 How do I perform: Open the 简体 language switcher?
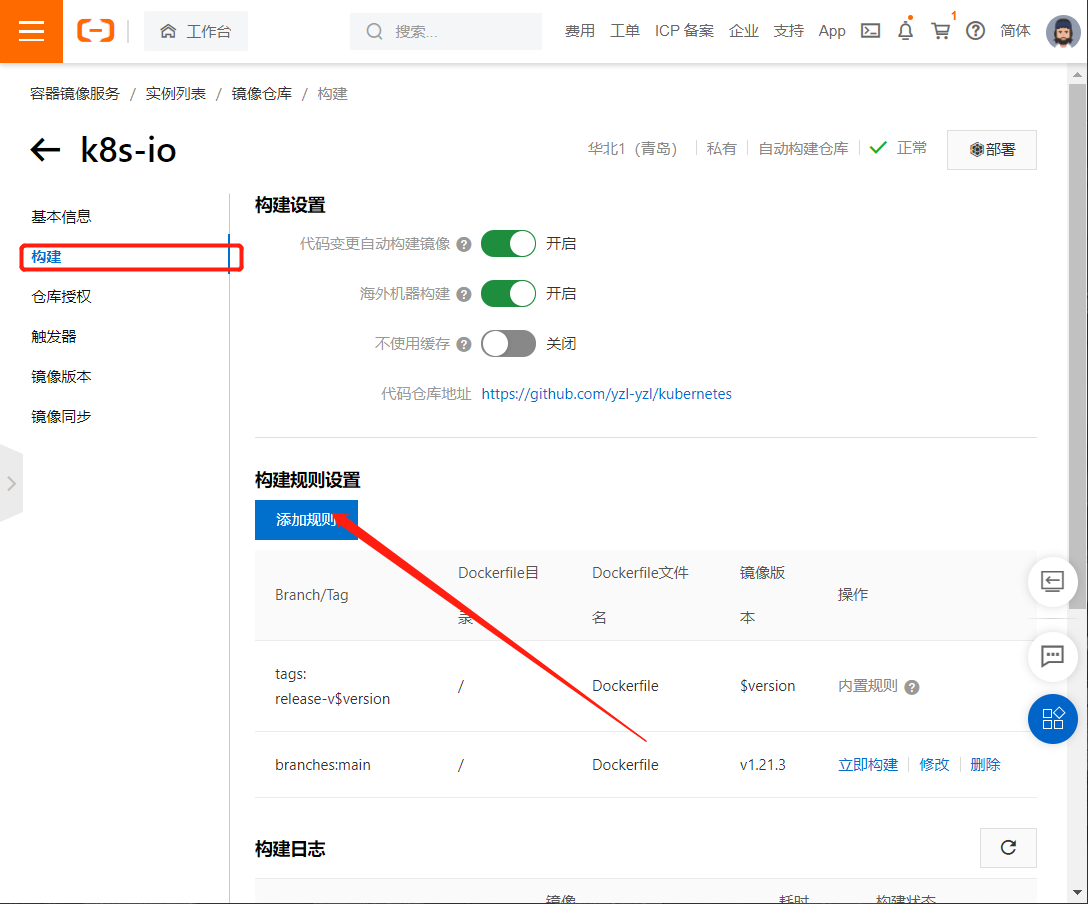tap(1015, 31)
